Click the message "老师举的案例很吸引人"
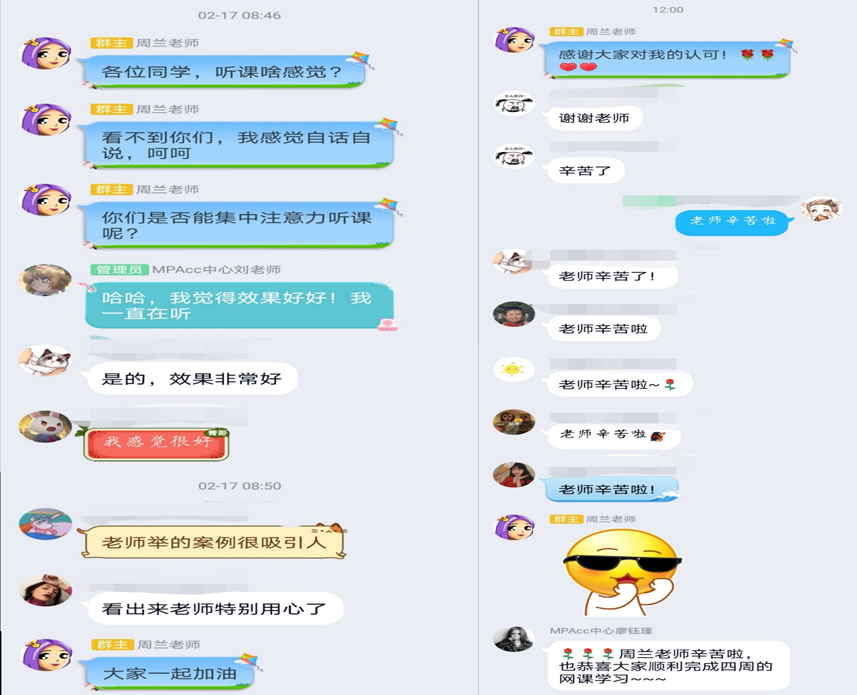The width and height of the screenshot is (857, 695). coord(214,543)
